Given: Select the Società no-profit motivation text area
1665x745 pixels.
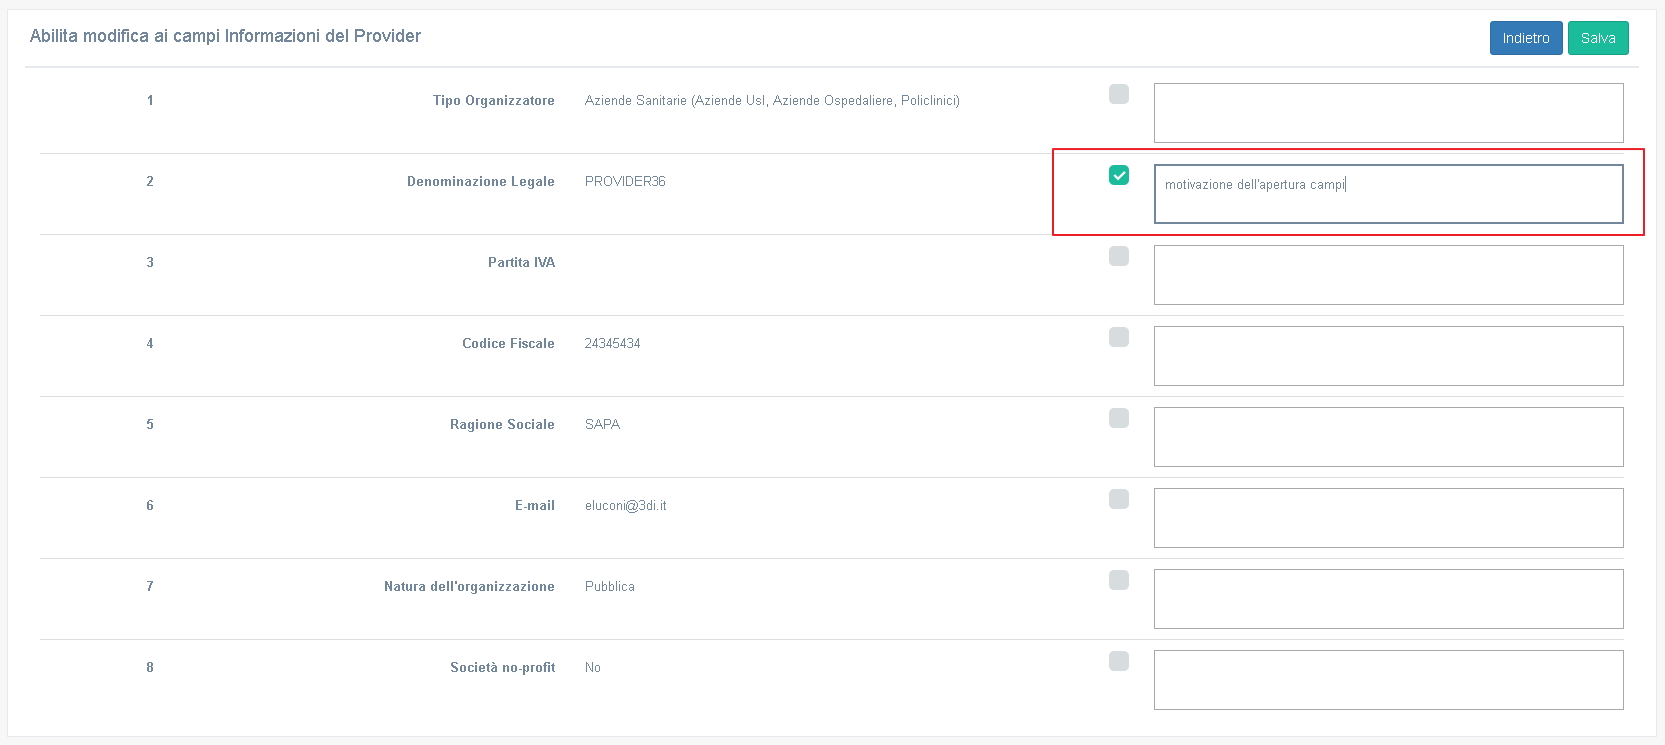Looking at the screenshot, I should point(1388,680).
